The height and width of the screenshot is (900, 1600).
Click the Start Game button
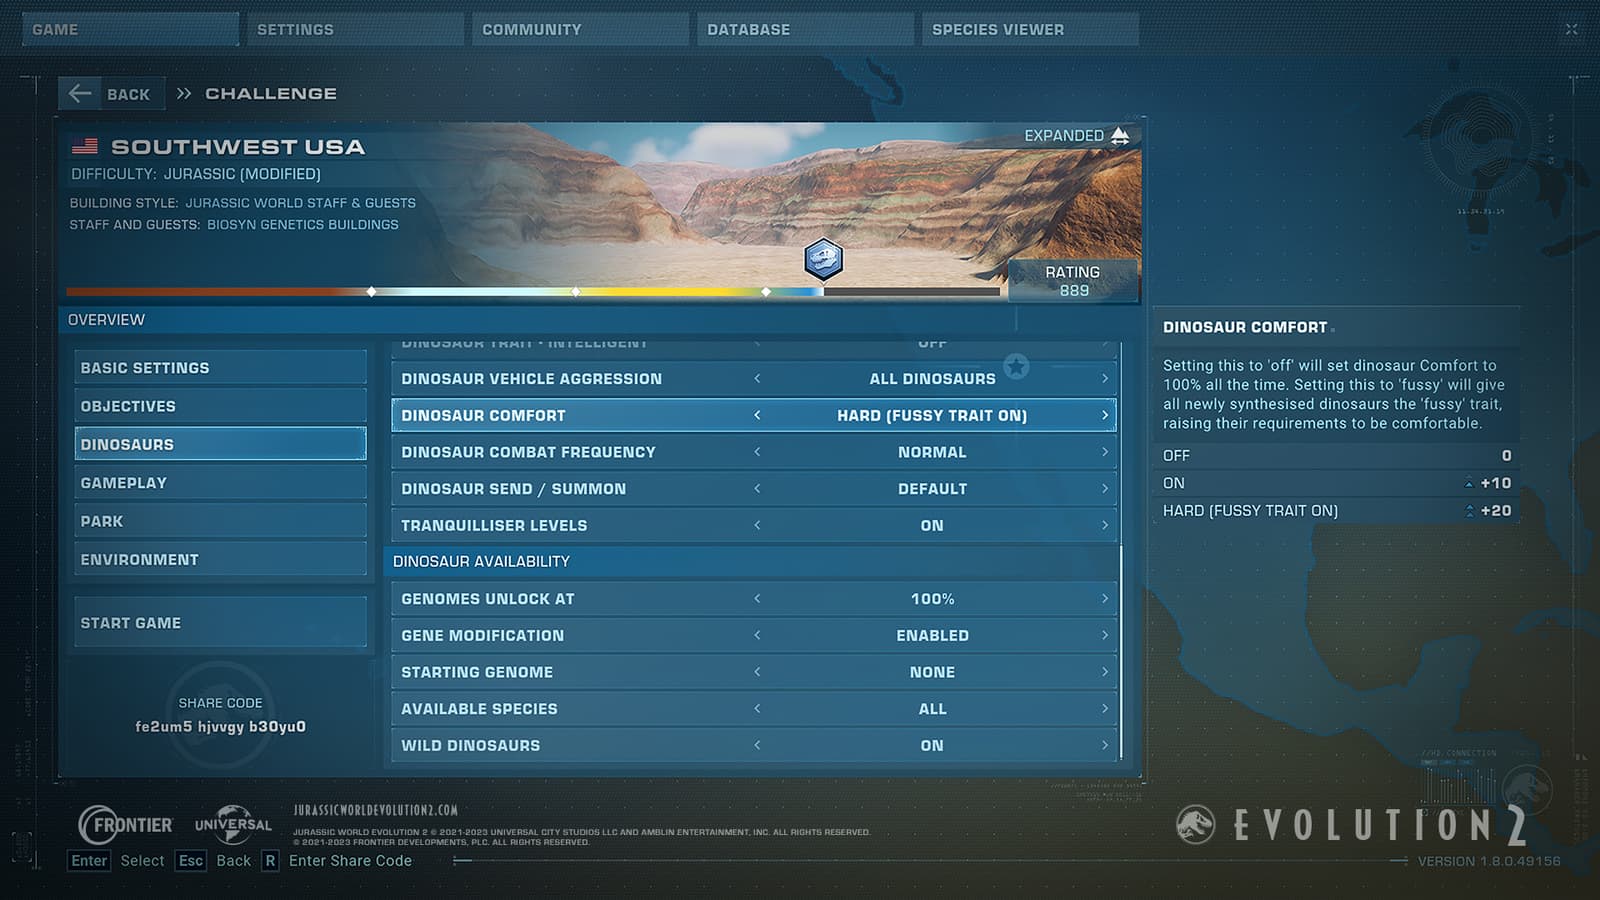coord(220,623)
